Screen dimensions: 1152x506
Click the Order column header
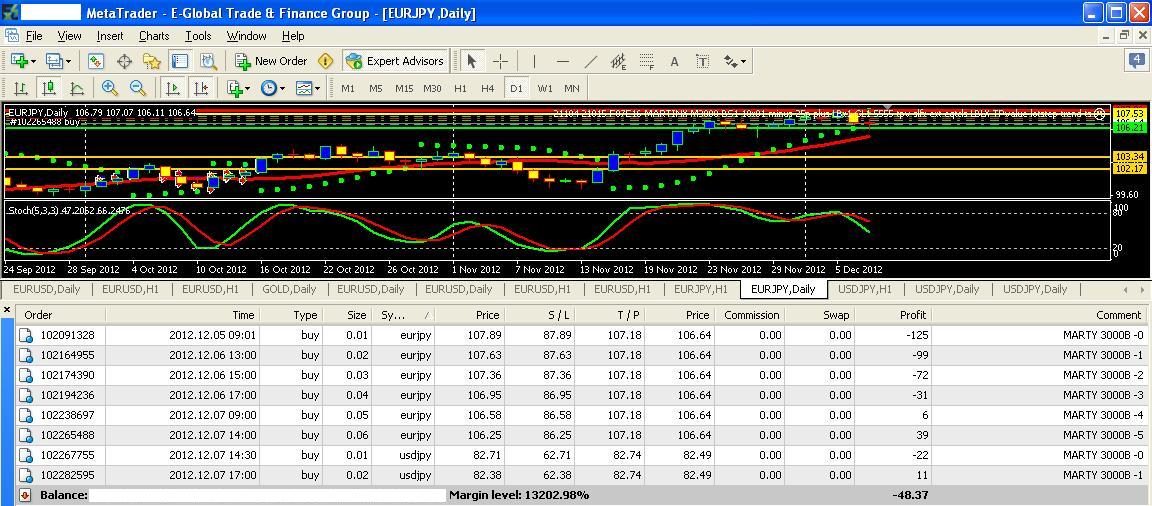[x=61, y=315]
